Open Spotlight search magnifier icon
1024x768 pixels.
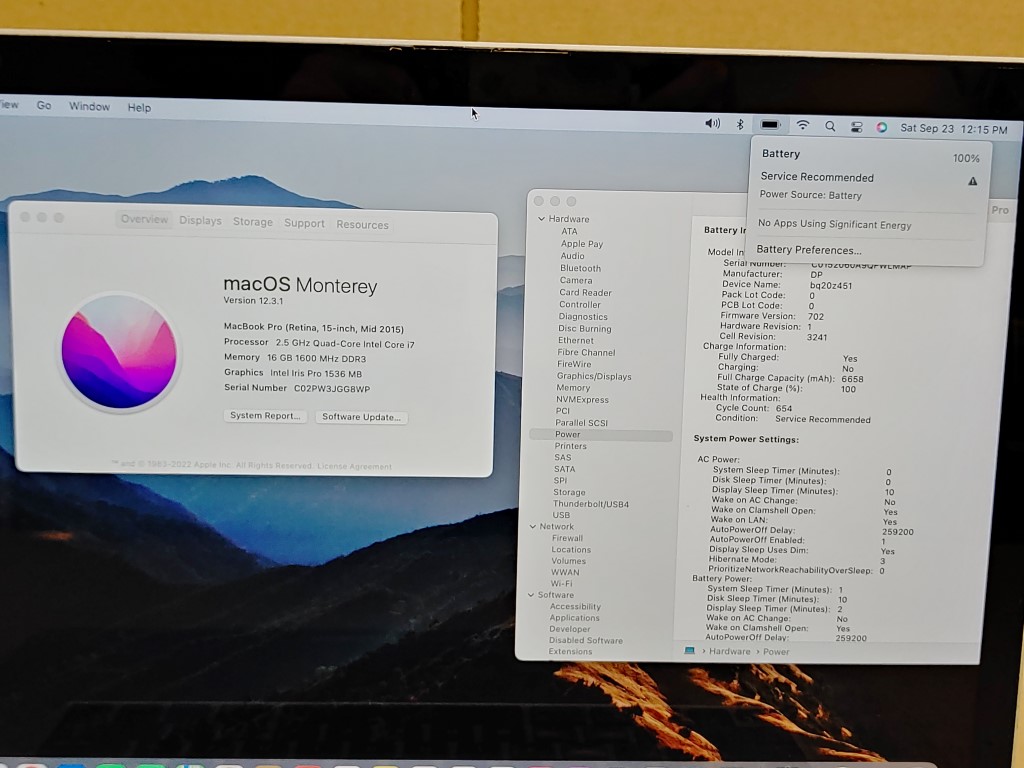click(830, 126)
